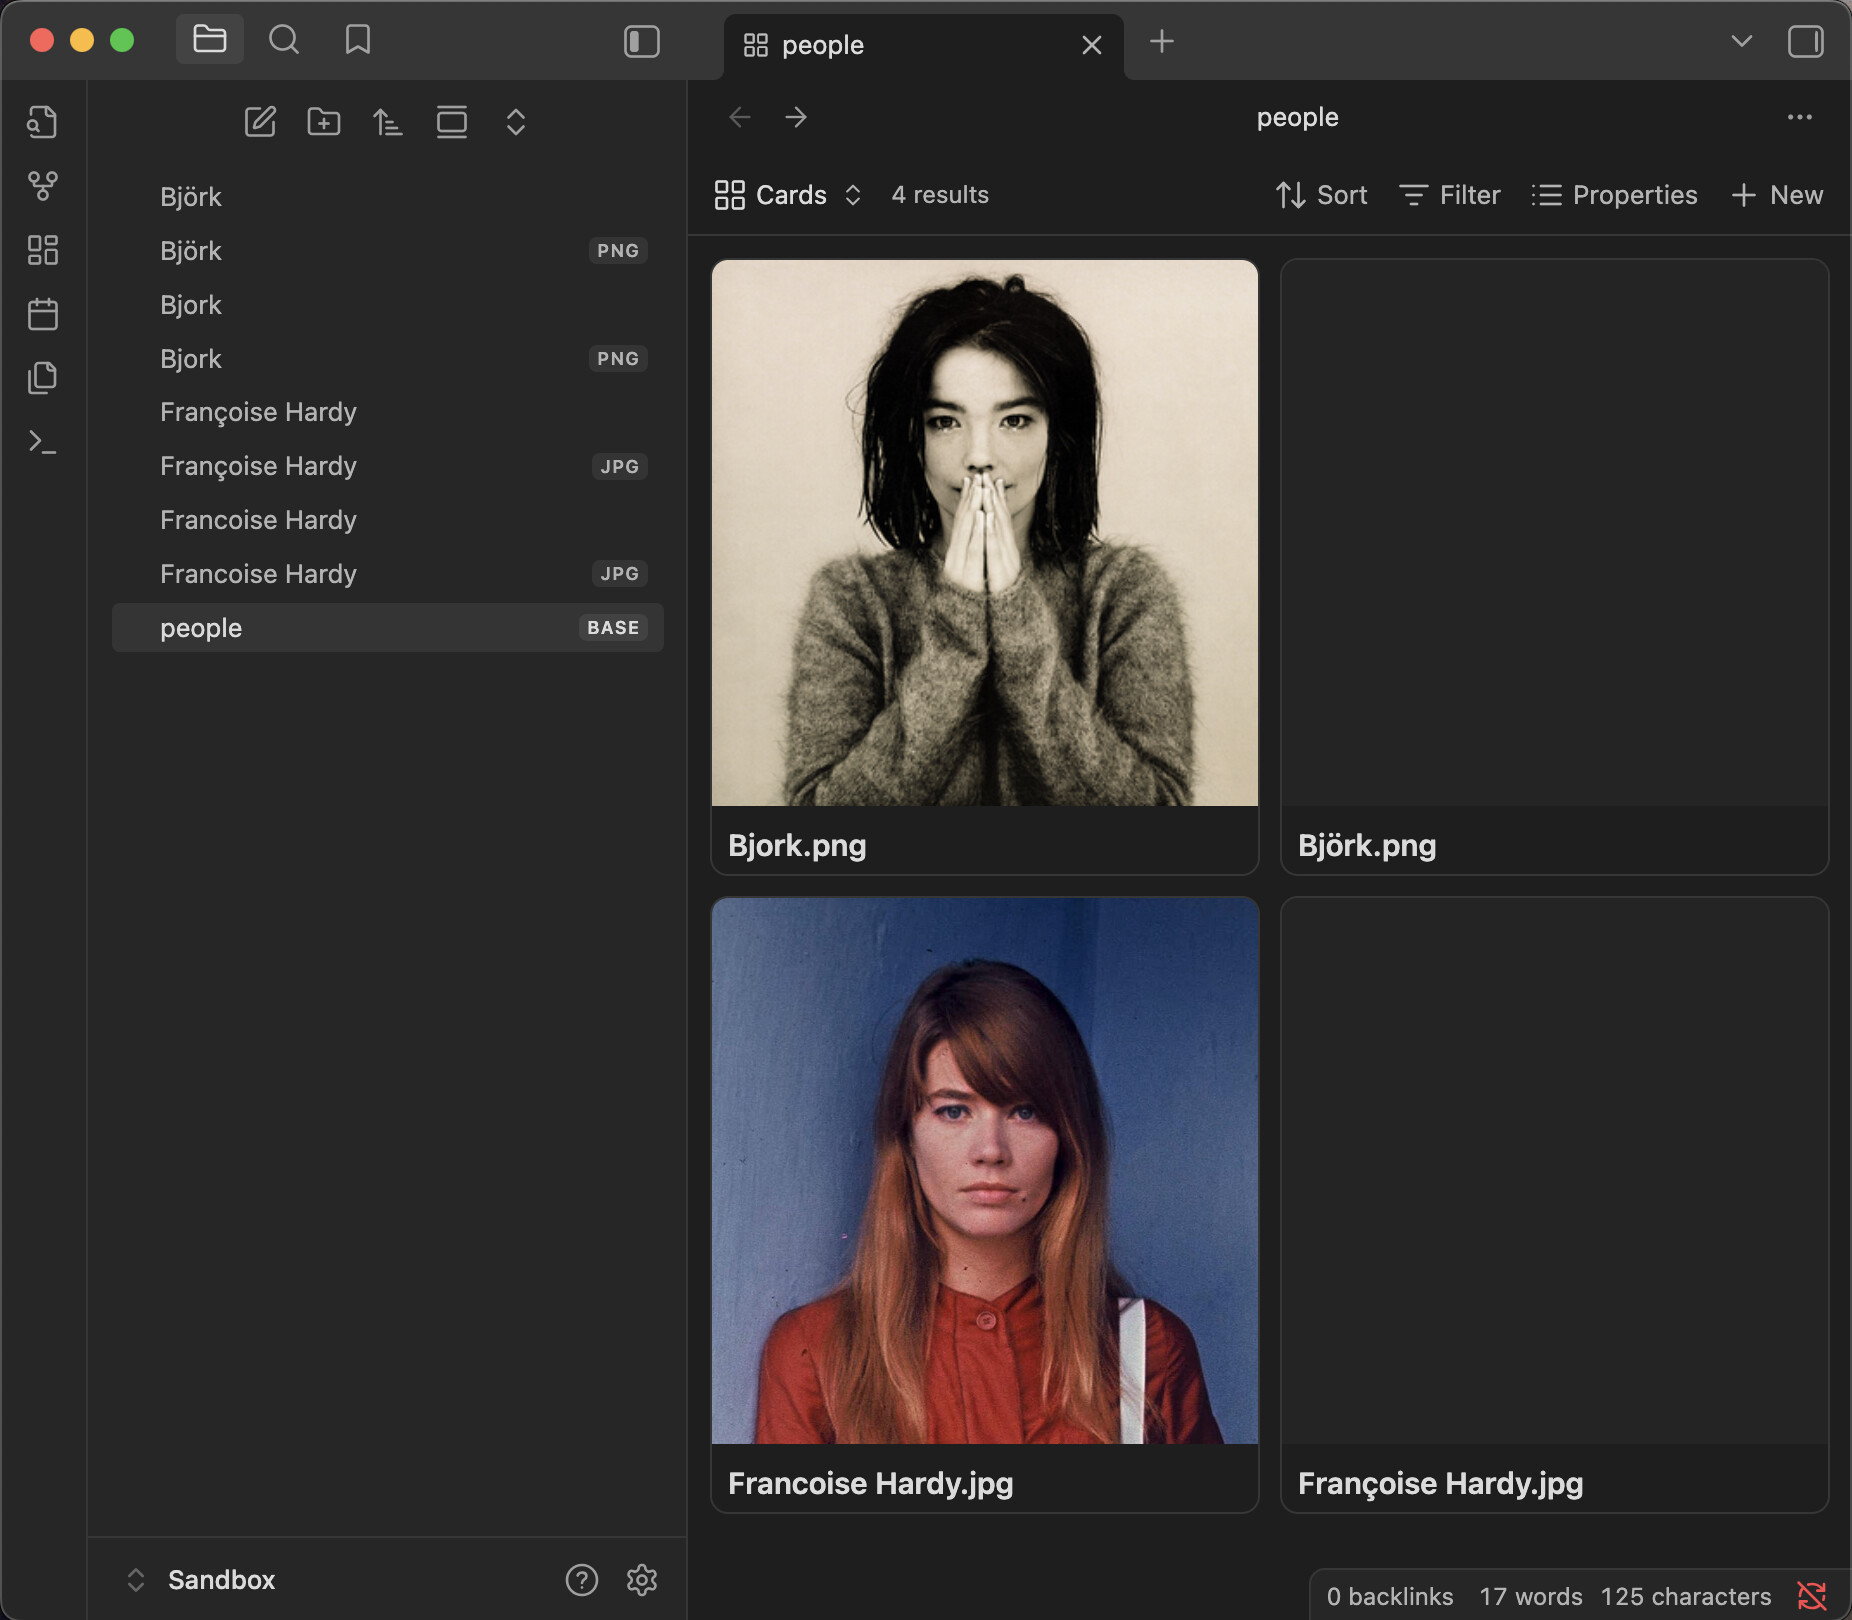
Task: Open the command palette terminal icon
Action: pyautogui.click(x=43, y=442)
